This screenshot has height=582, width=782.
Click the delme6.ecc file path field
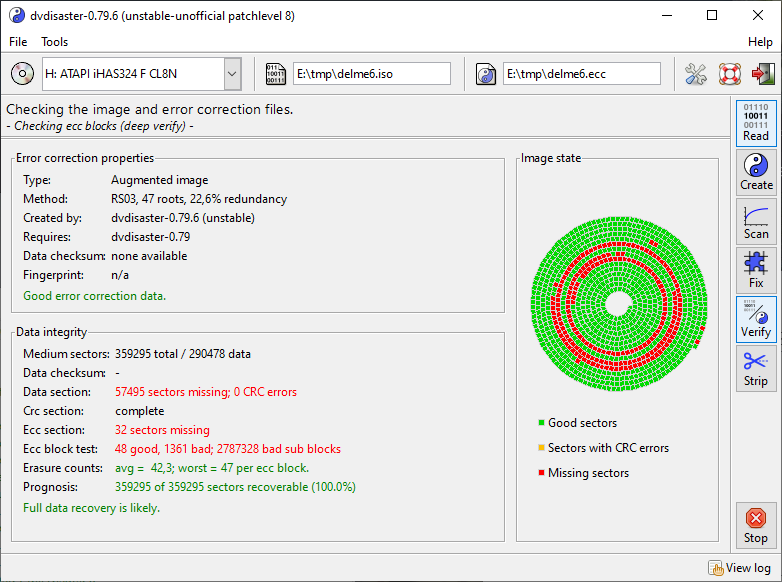click(x=581, y=74)
